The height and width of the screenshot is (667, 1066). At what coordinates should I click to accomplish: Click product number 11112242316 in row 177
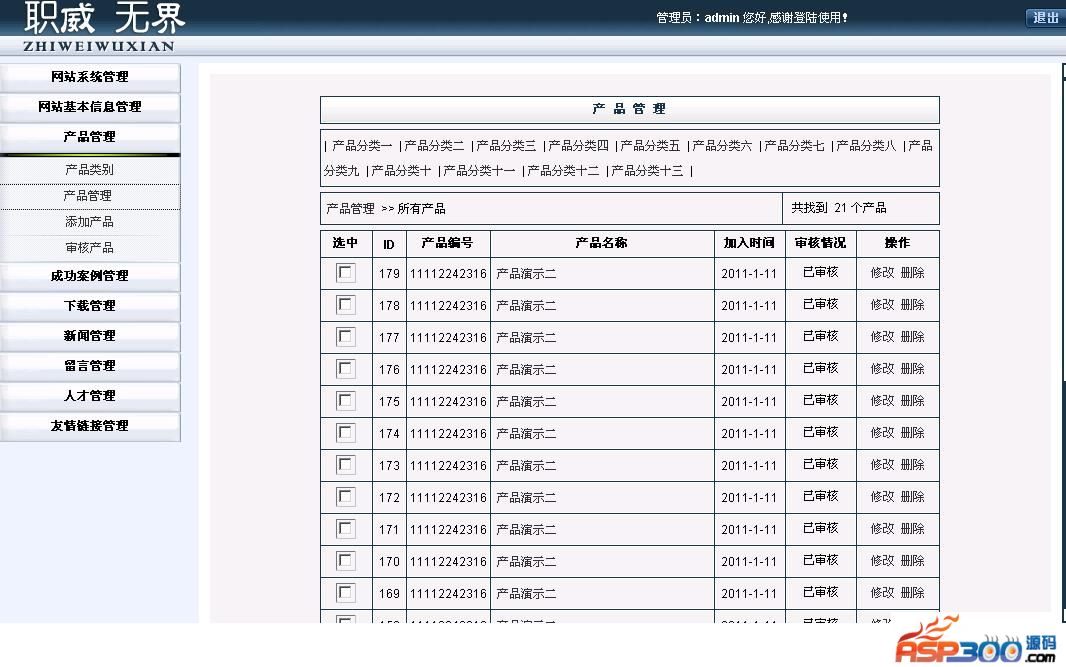448,338
